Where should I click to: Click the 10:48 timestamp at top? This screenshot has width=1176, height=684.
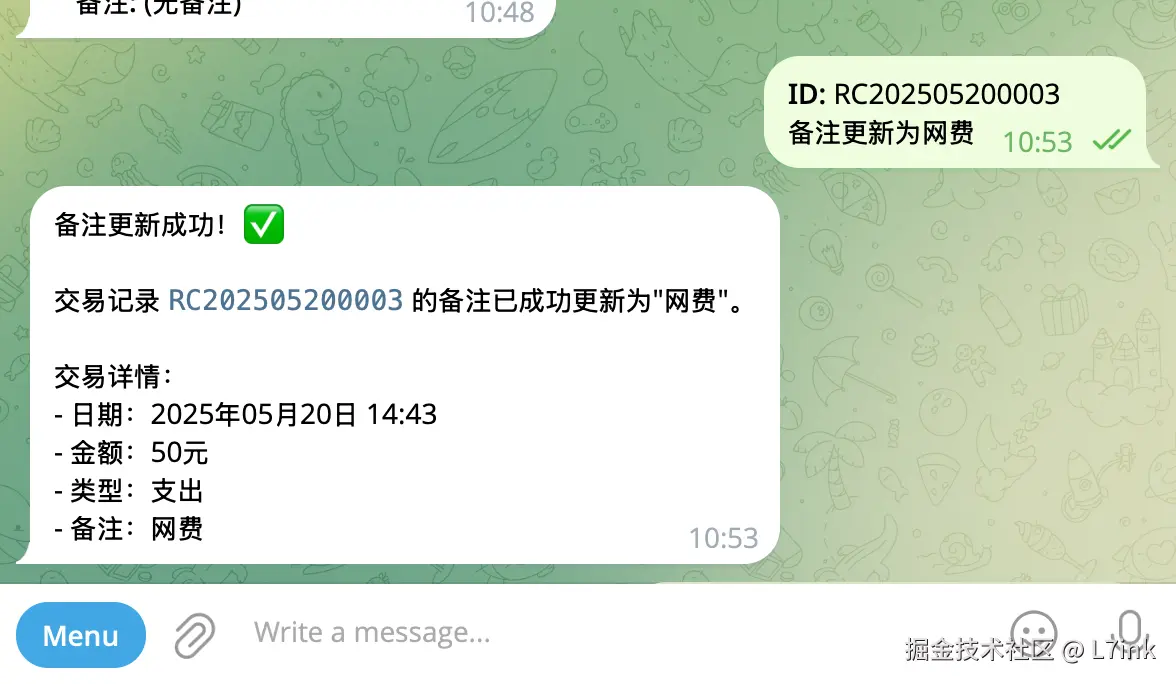(500, 13)
